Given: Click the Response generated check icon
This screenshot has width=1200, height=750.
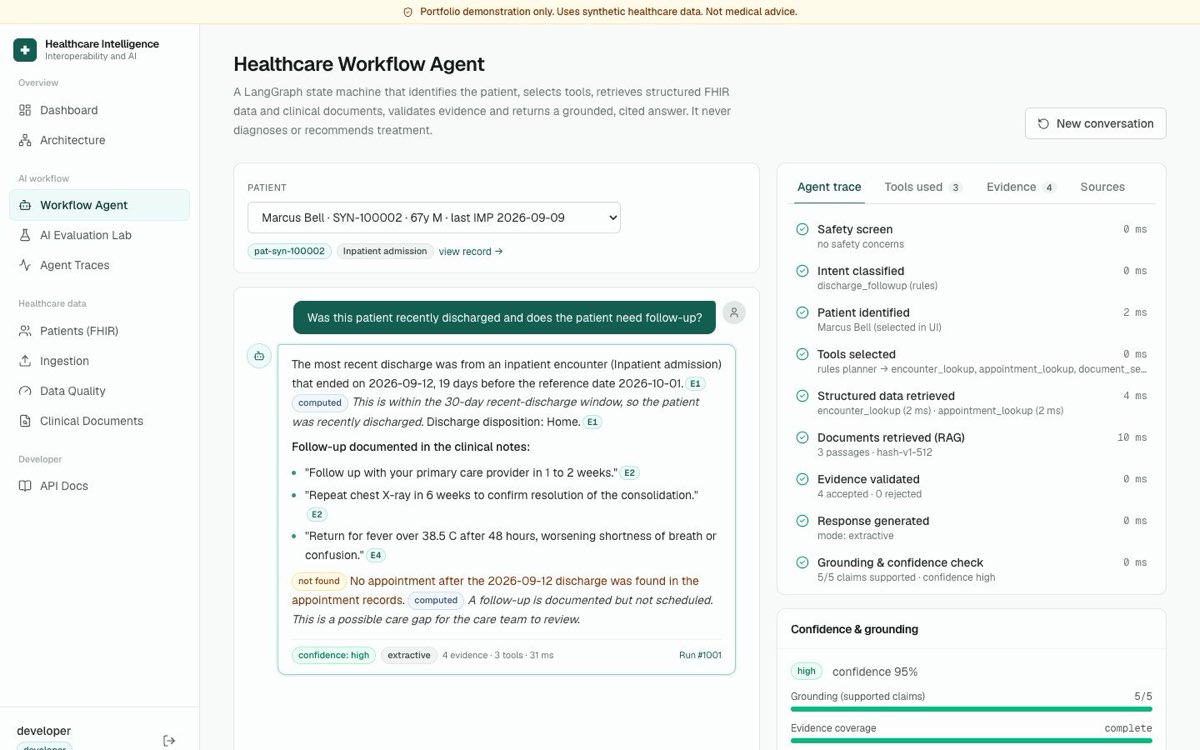Looking at the screenshot, I should pos(802,521).
